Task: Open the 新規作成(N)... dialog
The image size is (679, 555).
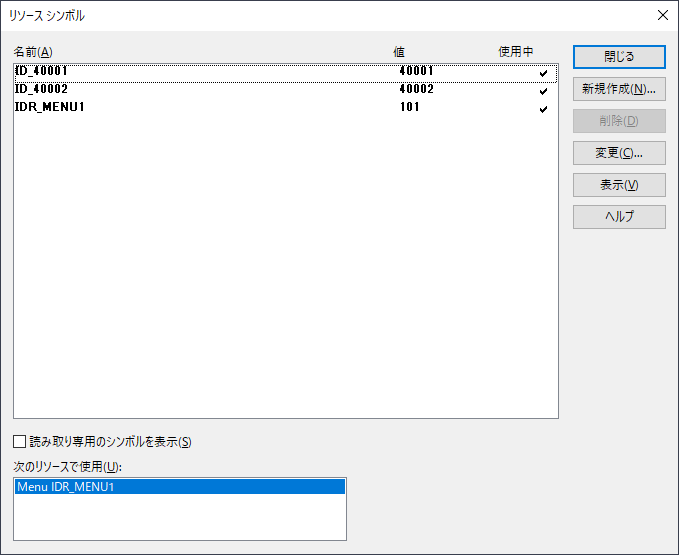Action: (618, 89)
